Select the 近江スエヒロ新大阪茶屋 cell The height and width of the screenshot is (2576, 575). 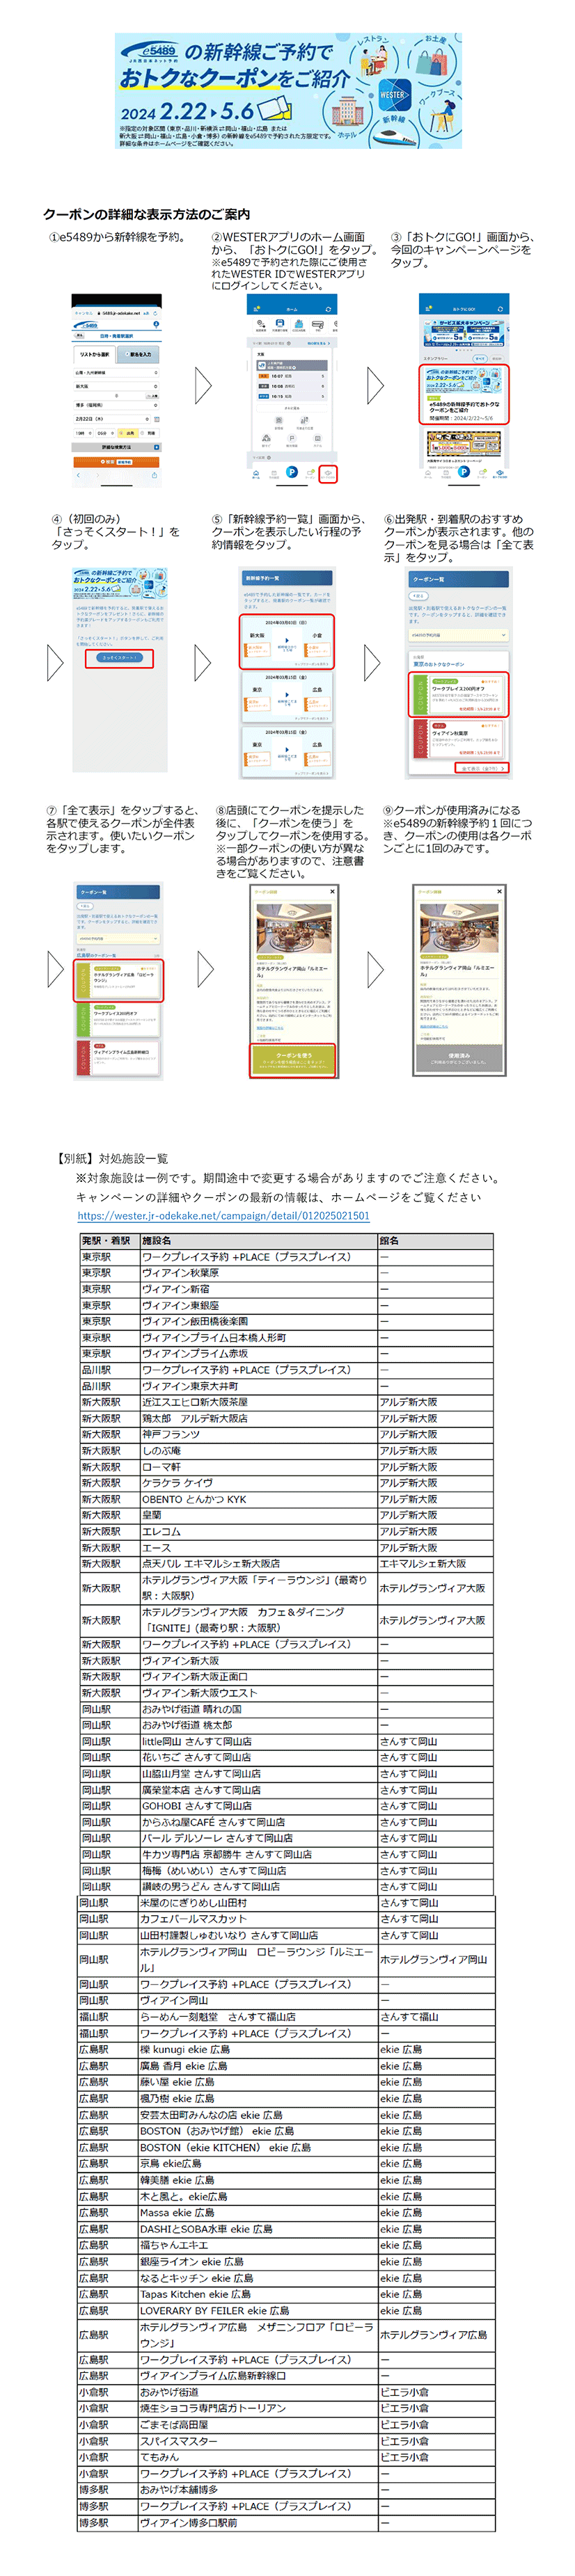point(258,1402)
